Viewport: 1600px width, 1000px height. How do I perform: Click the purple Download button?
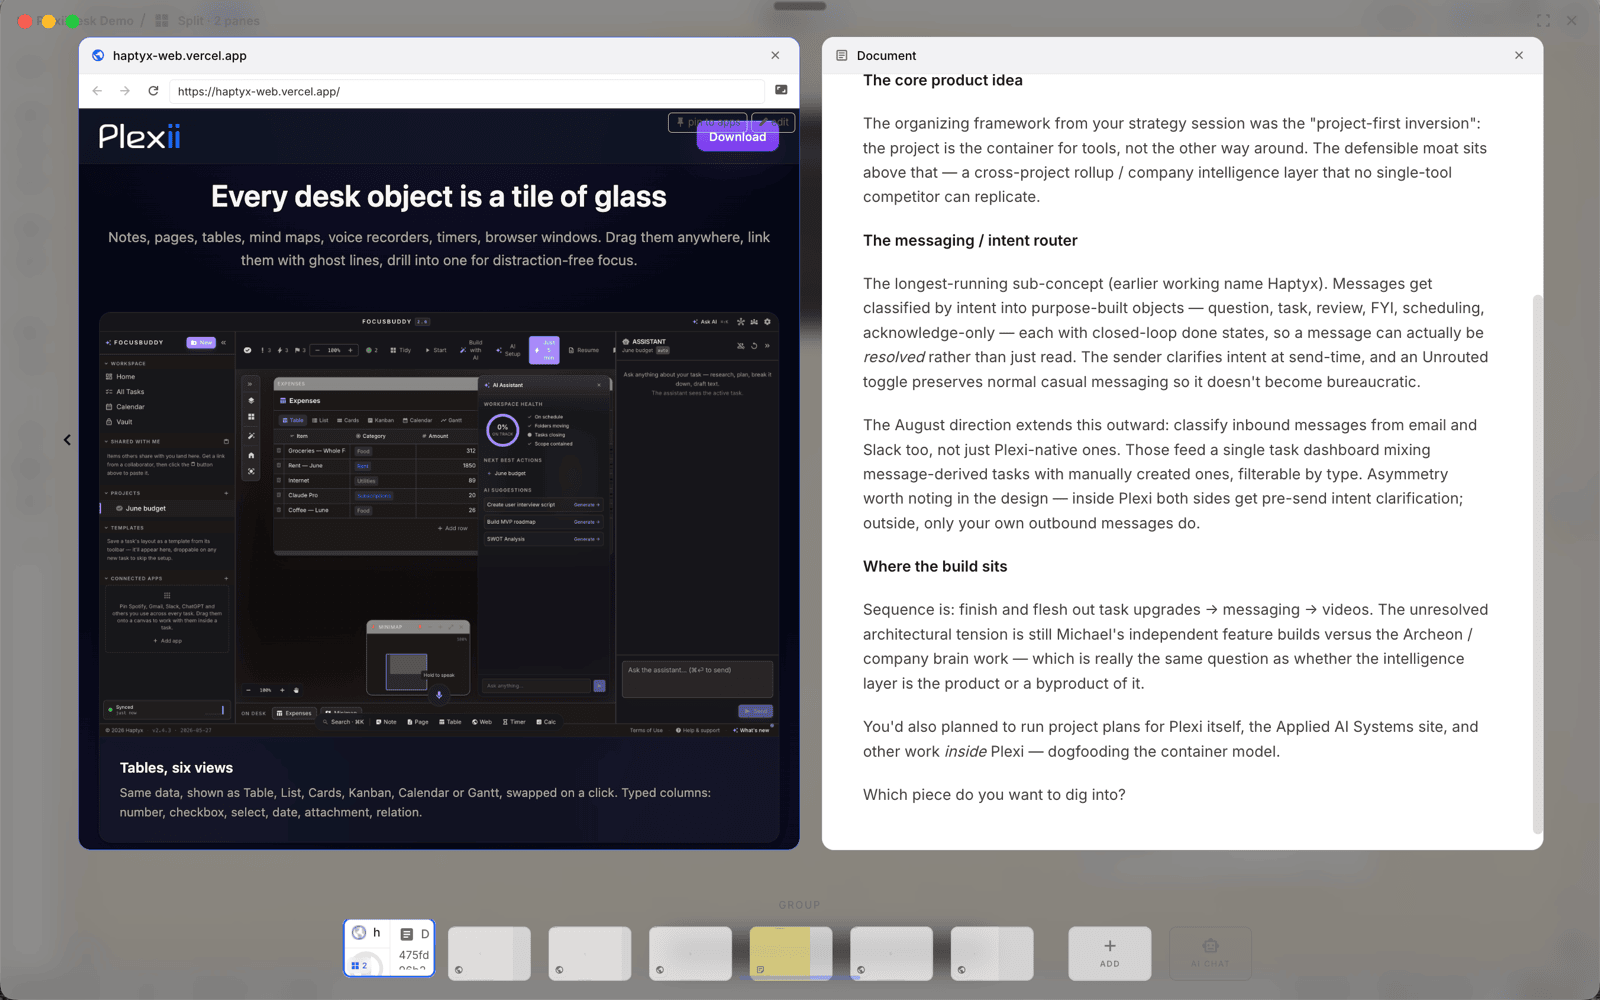point(737,137)
